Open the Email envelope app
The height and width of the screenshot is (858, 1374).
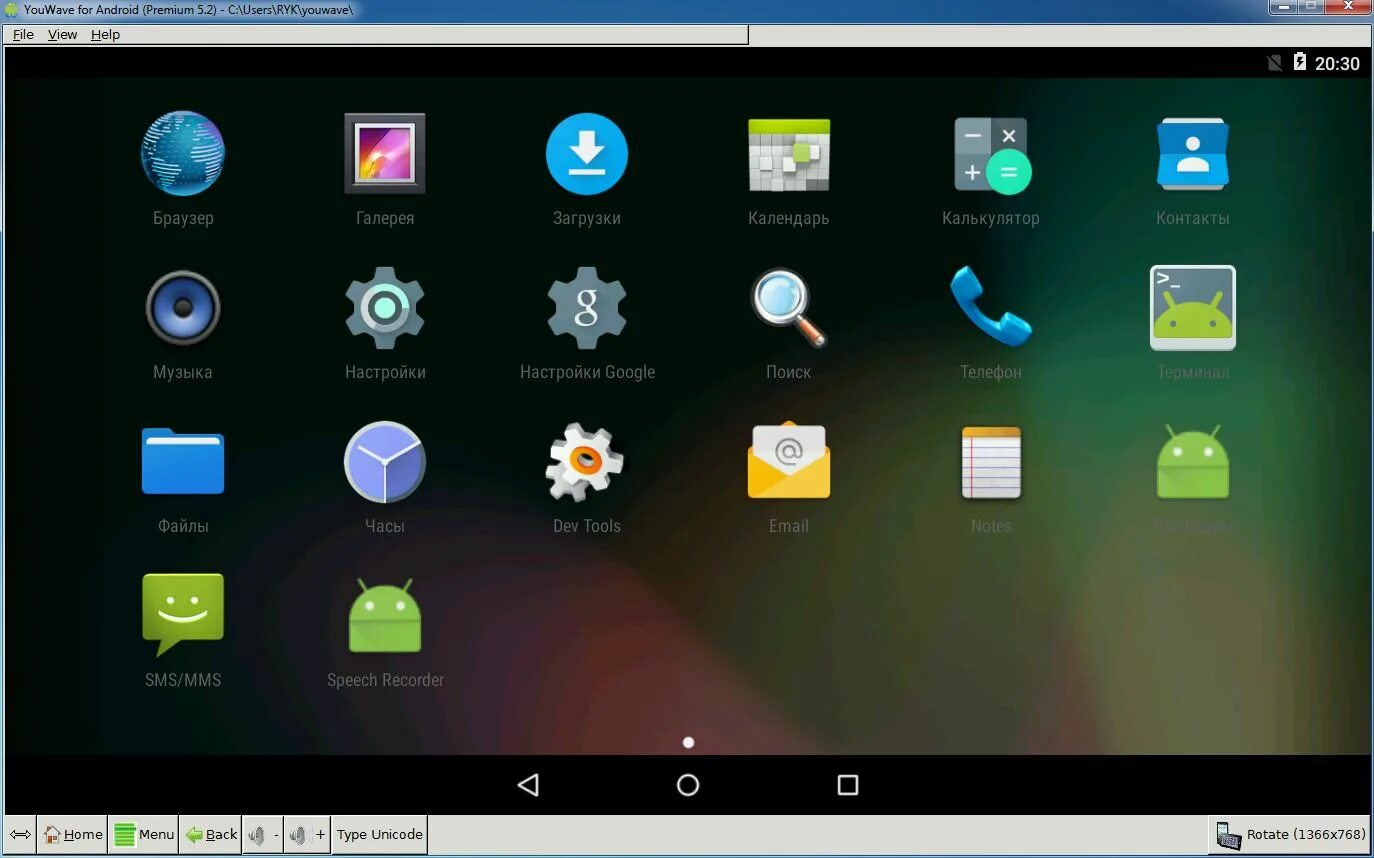click(789, 460)
